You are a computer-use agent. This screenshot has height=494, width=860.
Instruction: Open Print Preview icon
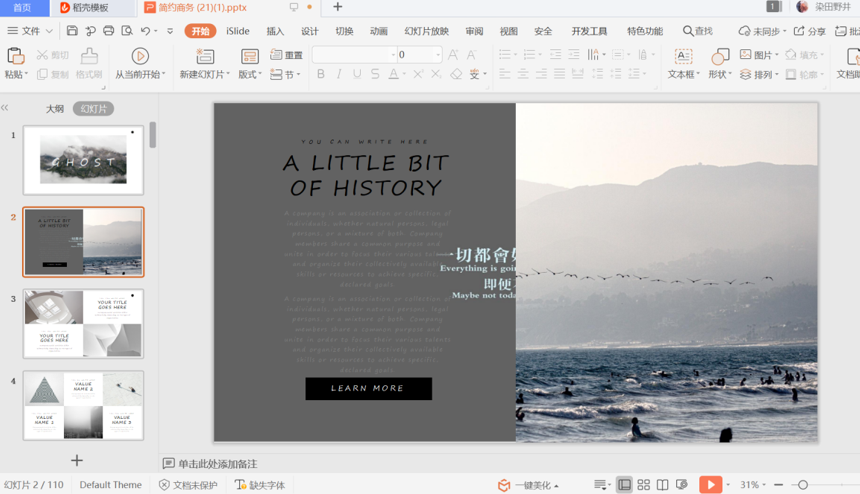tap(127, 31)
